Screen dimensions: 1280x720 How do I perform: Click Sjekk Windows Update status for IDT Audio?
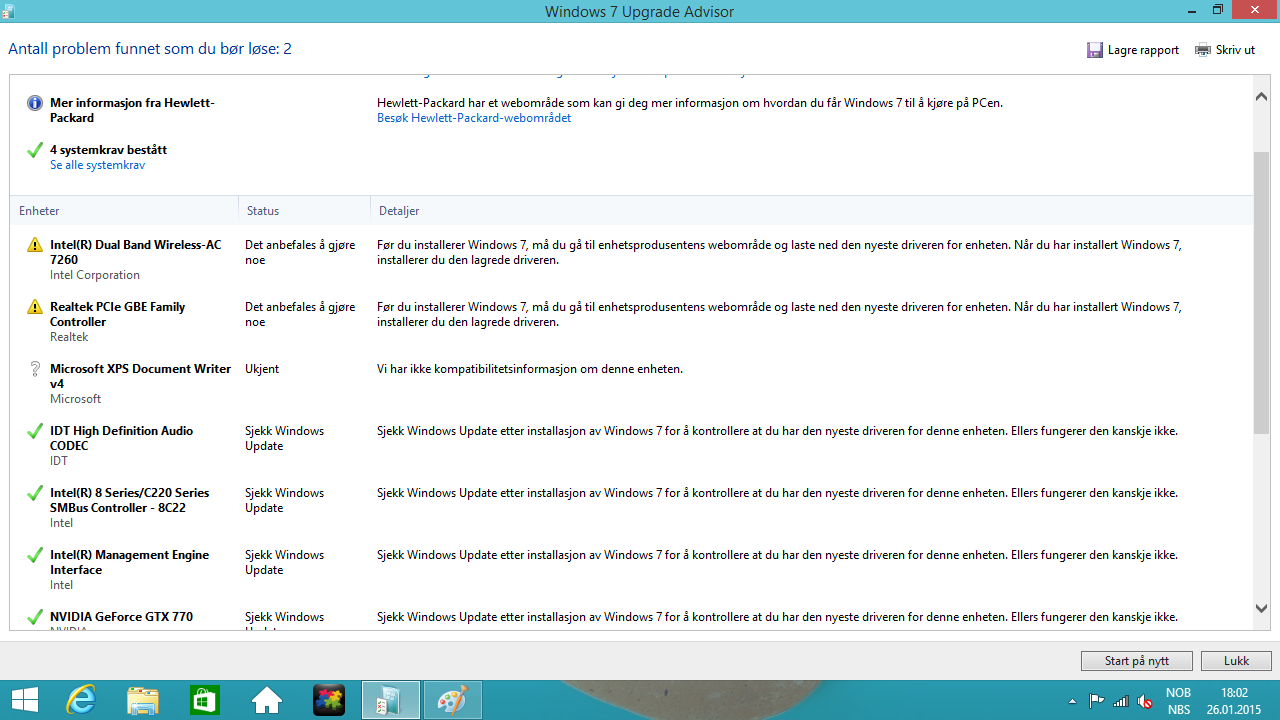(285, 438)
